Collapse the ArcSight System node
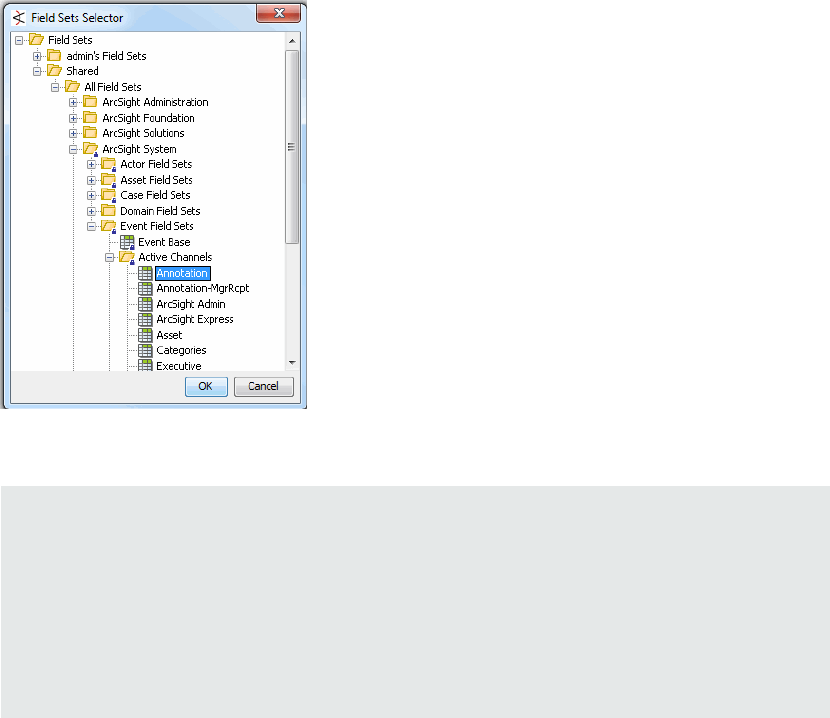 pos(73,149)
